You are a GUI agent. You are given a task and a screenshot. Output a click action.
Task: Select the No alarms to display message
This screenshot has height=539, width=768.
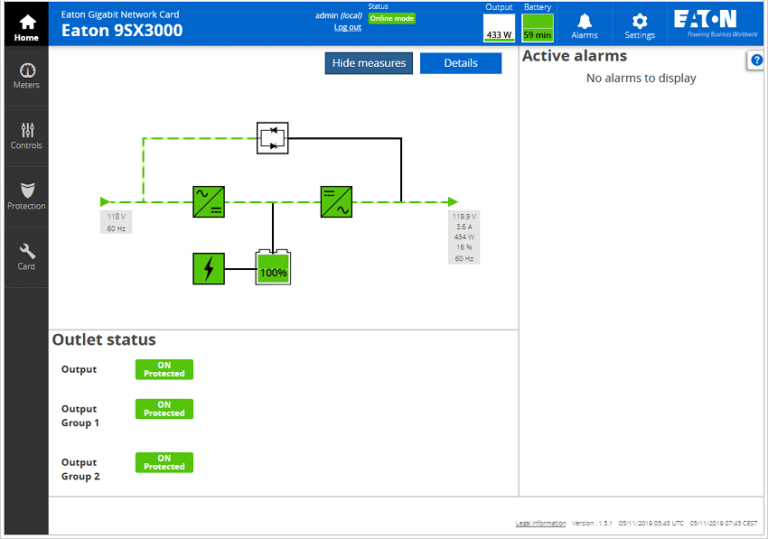pyautogui.click(x=641, y=78)
